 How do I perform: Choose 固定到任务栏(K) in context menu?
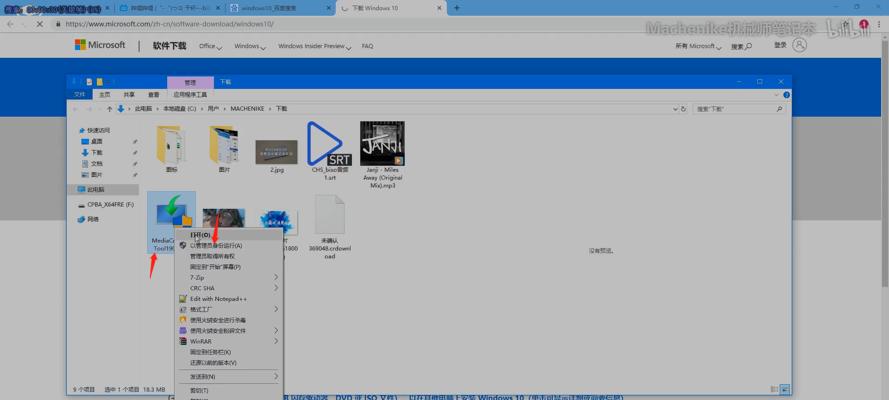click(228, 352)
